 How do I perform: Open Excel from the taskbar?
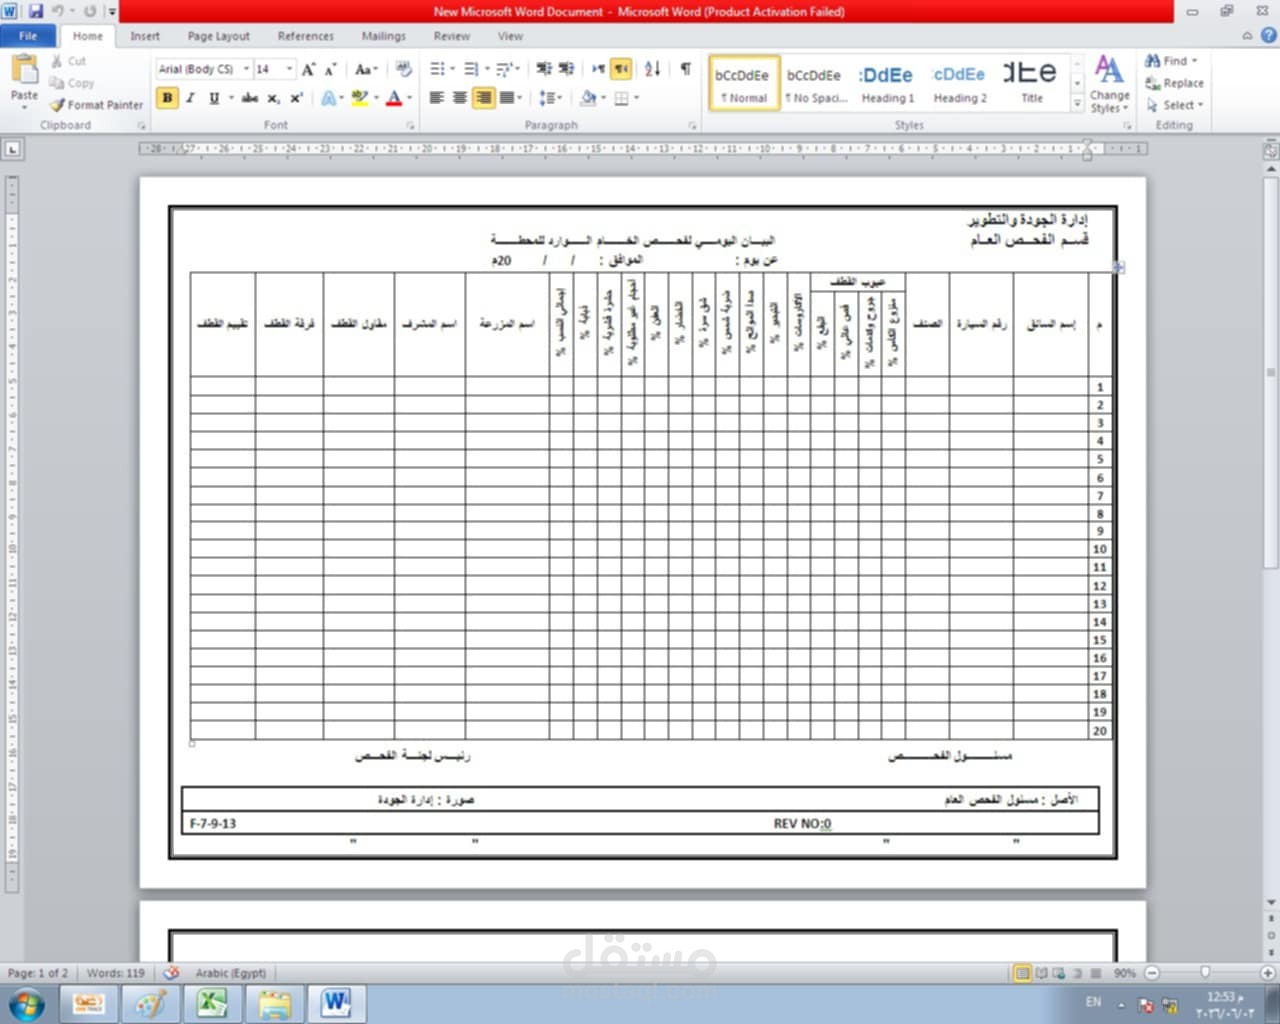tap(212, 1004)
